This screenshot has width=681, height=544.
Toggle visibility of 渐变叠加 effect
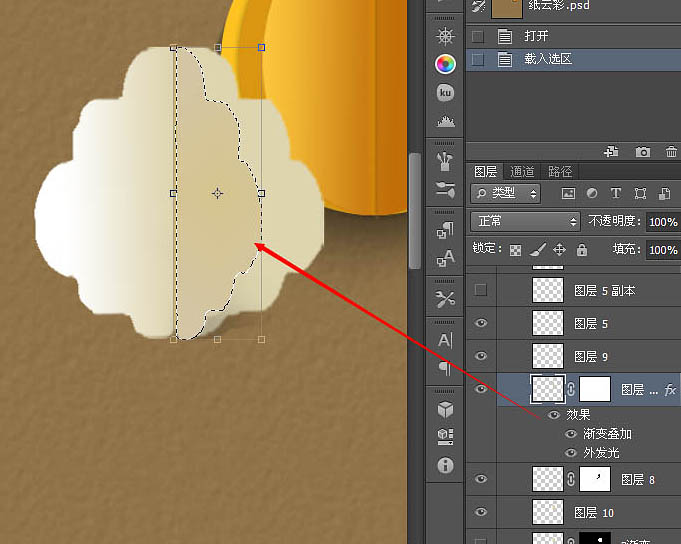tap(571, 434)
